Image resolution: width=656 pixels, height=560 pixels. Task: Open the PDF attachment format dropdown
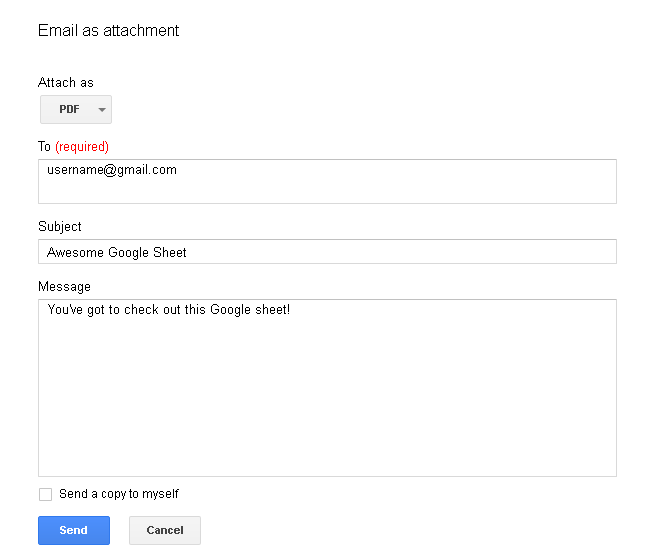[76, 110]
